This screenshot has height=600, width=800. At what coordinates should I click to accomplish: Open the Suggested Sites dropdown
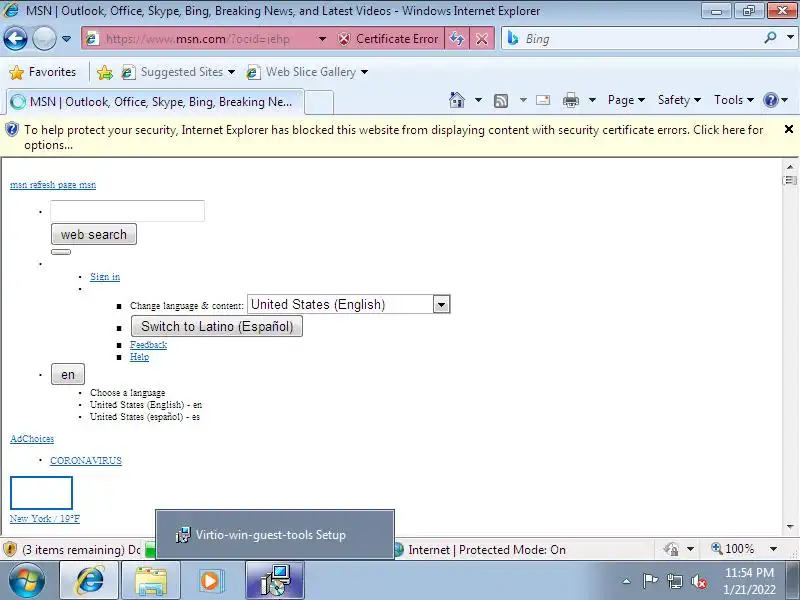[x=178, y=72]
